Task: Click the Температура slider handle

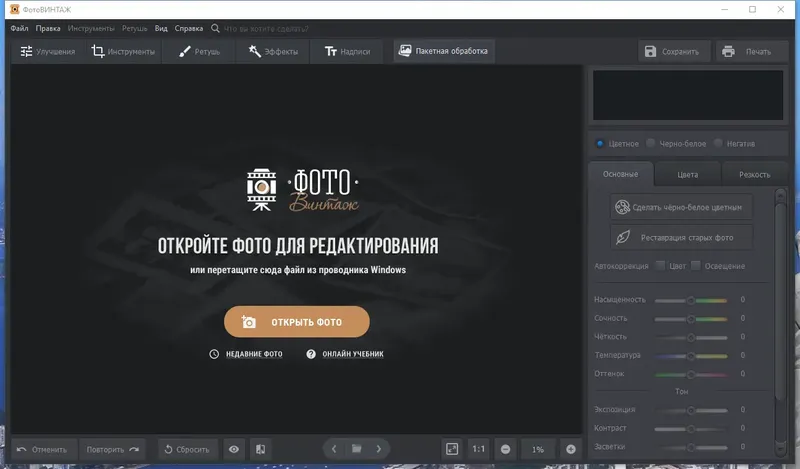Action: [691, 356]
